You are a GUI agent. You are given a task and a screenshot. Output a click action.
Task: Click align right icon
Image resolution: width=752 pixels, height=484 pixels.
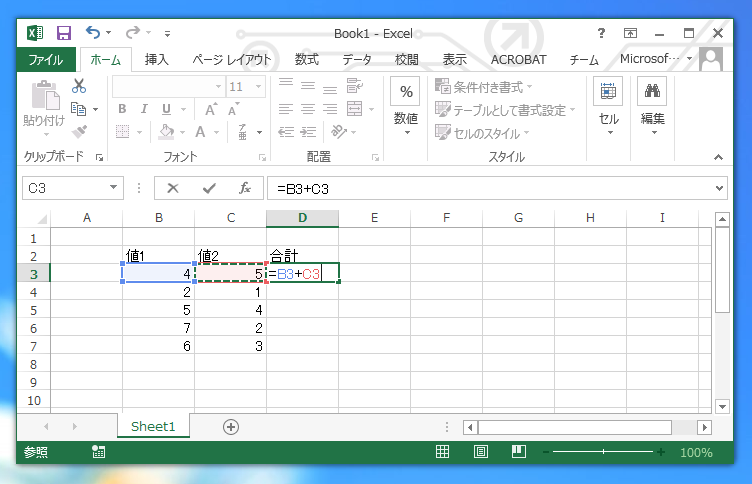pos(330,109)
